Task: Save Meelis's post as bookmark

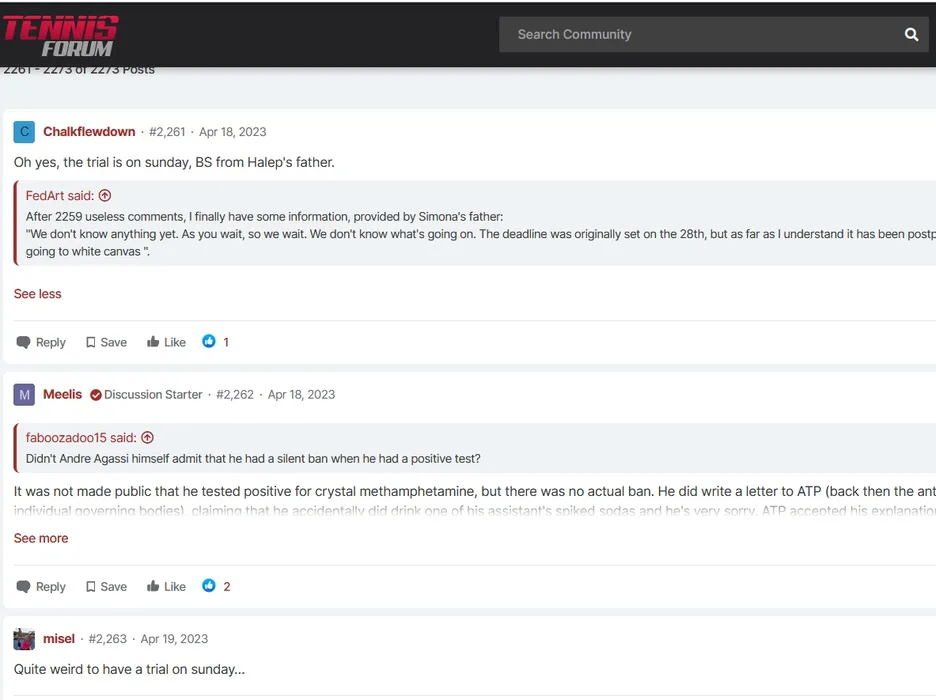Action: click(x=106, y=587)
